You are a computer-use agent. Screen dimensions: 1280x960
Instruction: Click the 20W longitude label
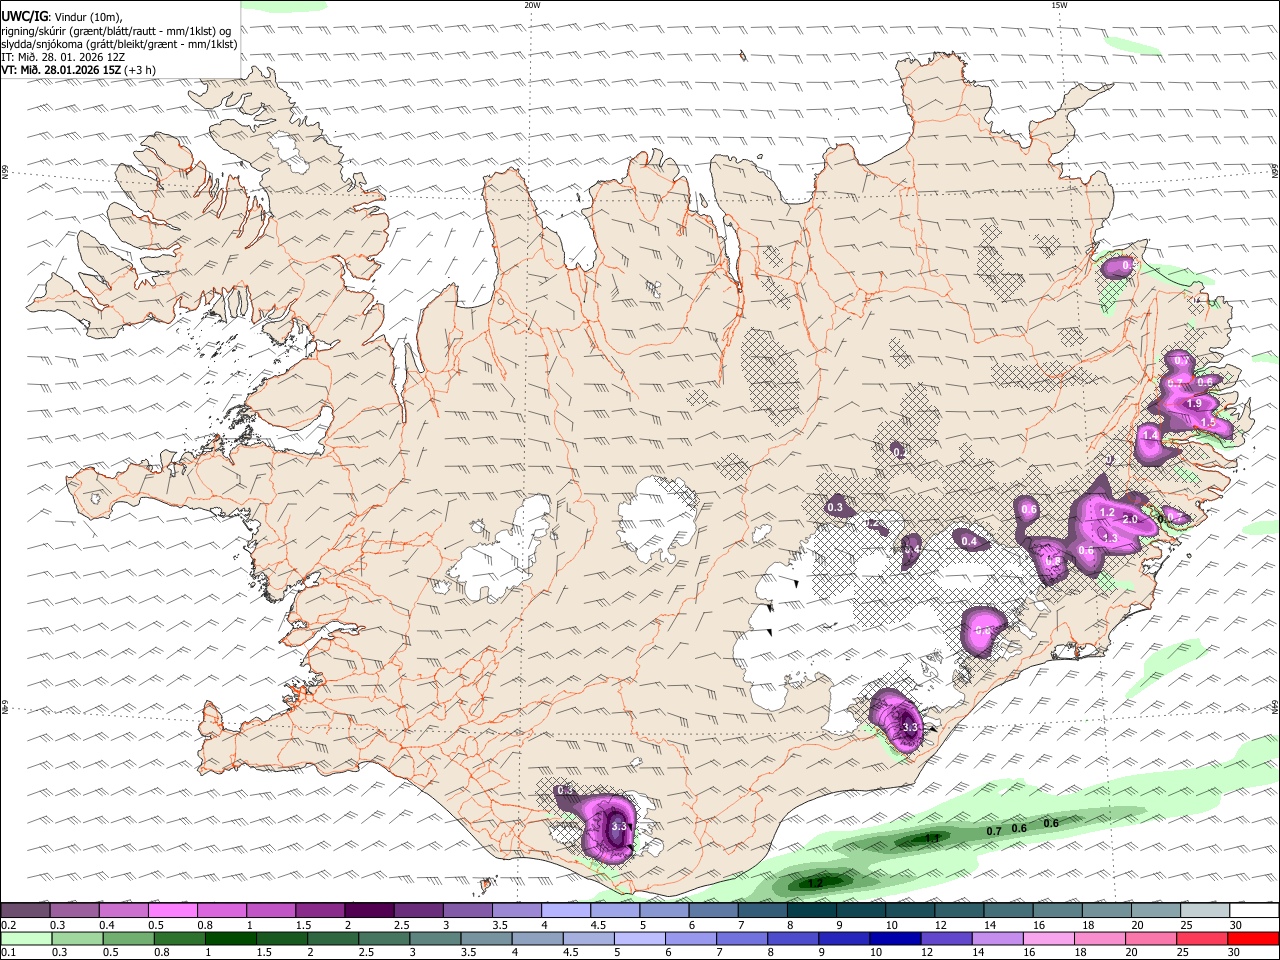(532, 5)
